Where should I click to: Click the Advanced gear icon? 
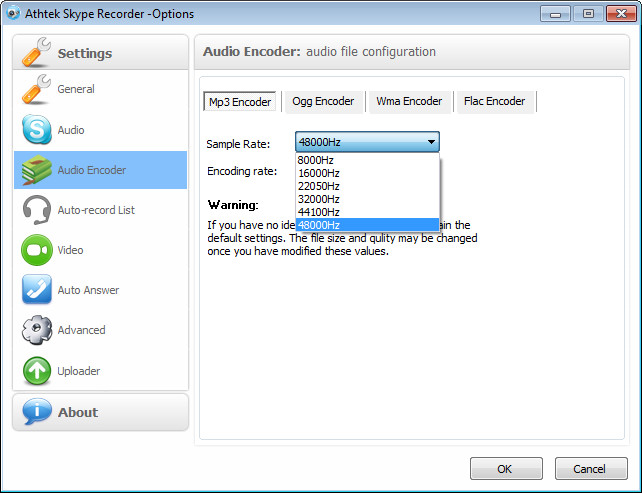(x=37, y=330)
